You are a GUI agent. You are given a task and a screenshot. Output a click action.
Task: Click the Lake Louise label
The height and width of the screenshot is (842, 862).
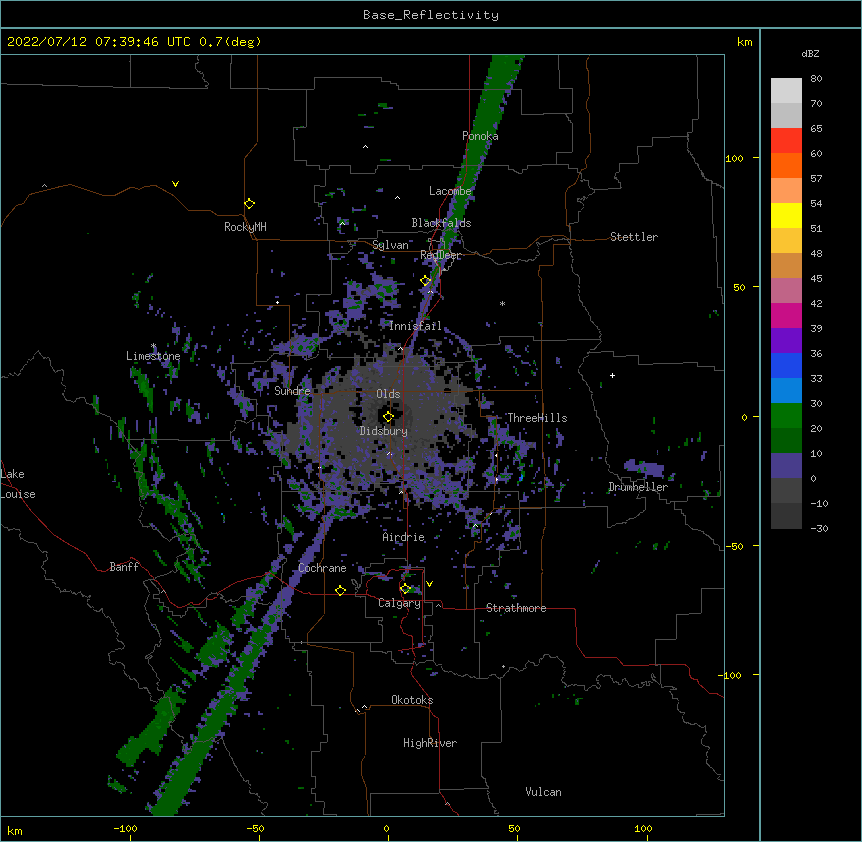[x=18, y=484]
